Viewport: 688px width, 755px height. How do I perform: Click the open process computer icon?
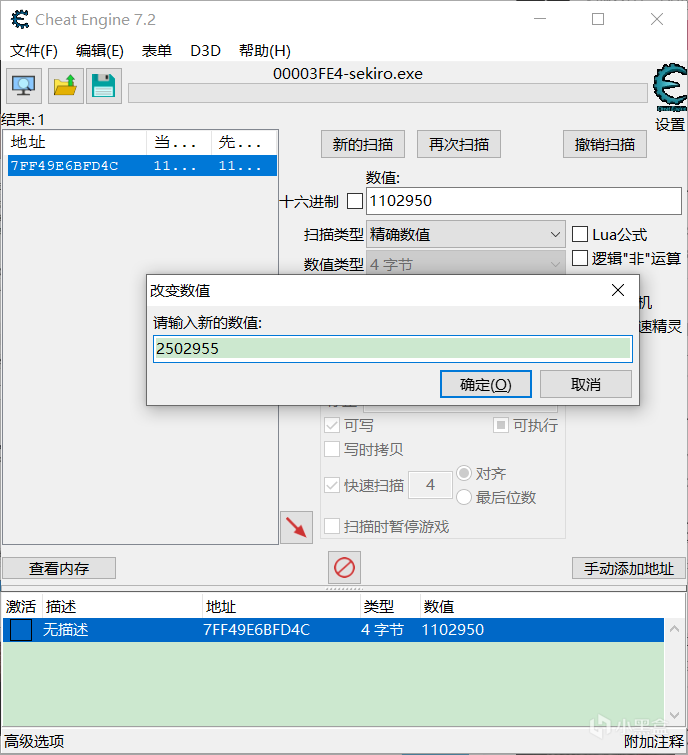(x=24, y=86)
